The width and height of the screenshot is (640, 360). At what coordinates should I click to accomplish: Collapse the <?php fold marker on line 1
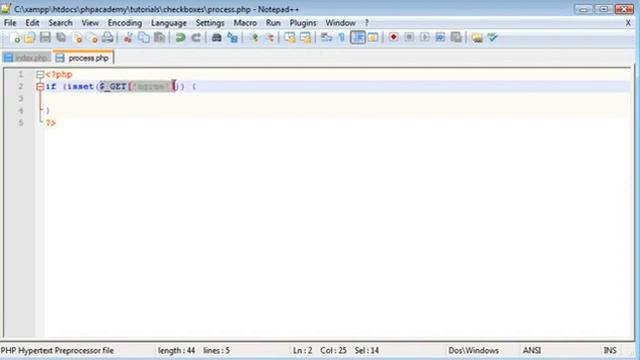point(40,75)
